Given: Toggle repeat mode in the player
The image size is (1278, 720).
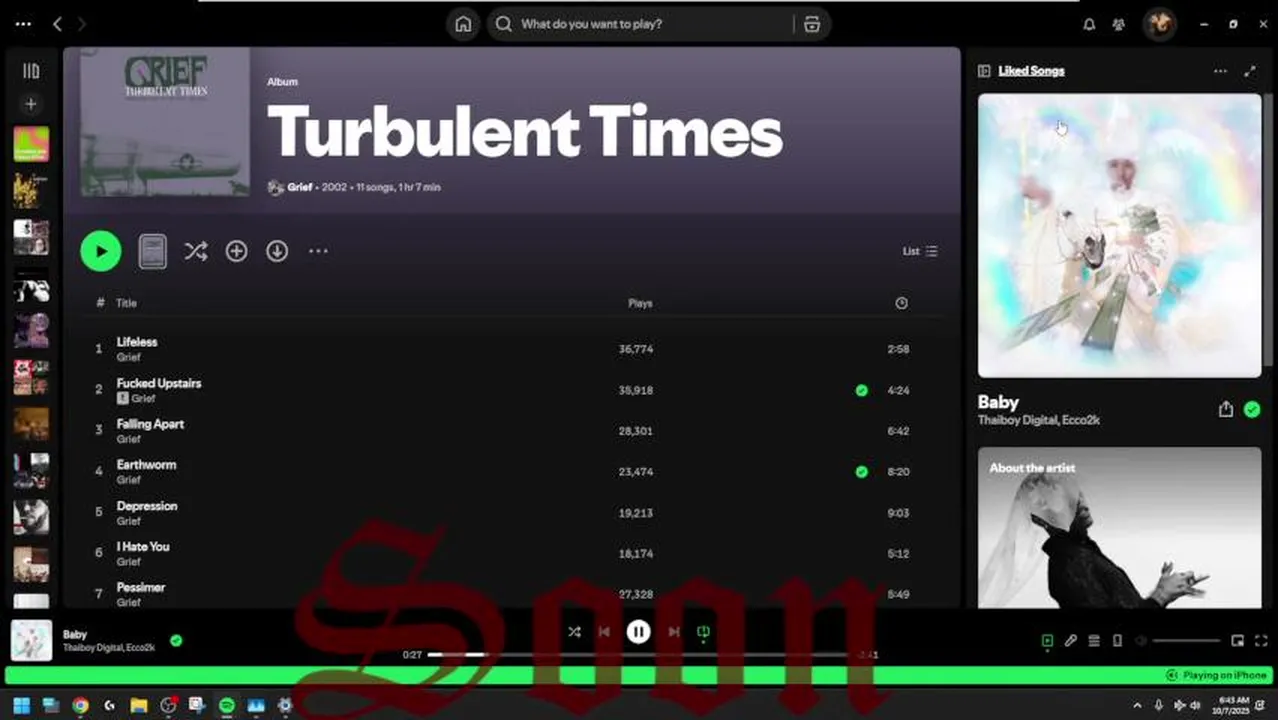Looking at the screenshot, I should 703,632.
